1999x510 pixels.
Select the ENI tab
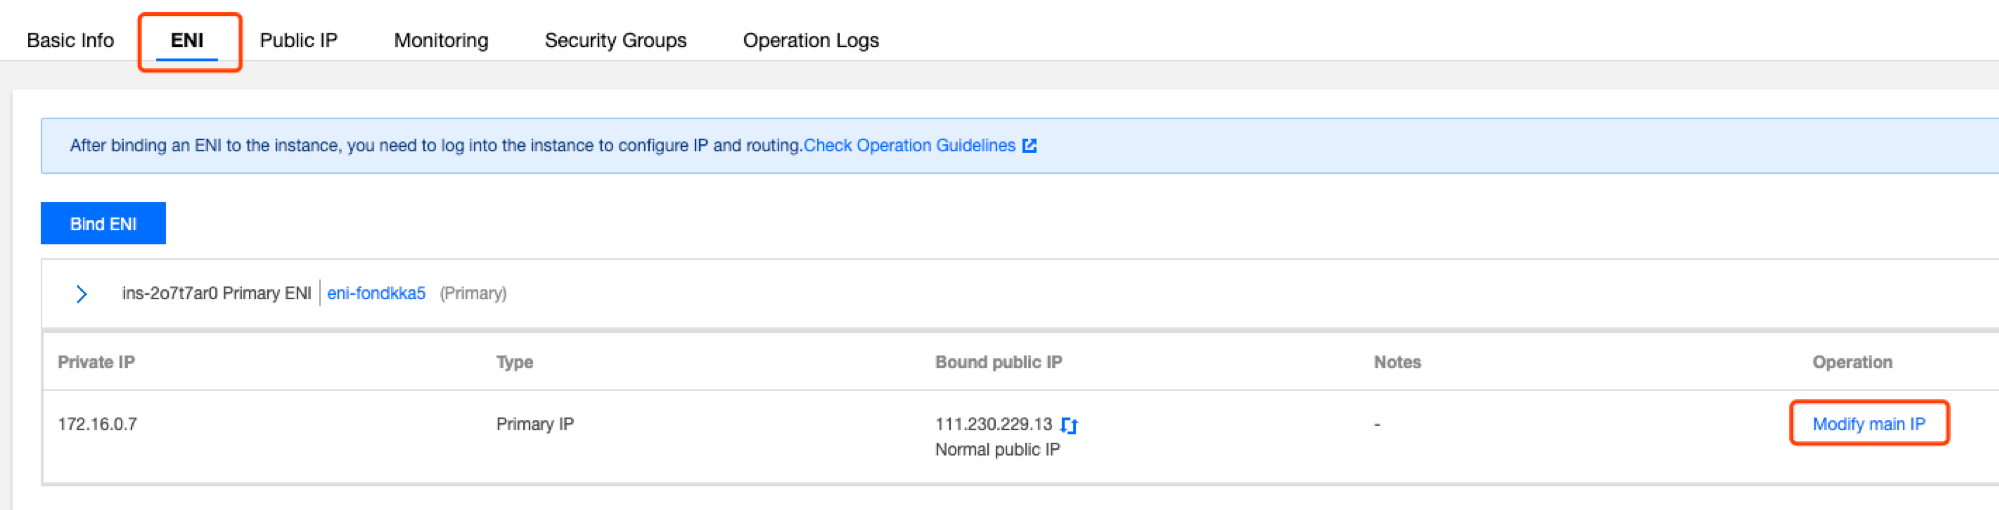point(187,40)
